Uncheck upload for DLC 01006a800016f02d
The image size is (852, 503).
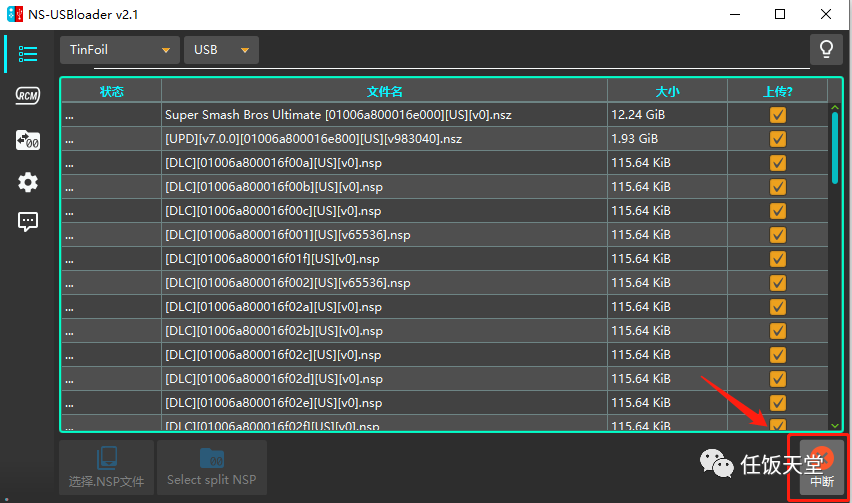point(778,378)
